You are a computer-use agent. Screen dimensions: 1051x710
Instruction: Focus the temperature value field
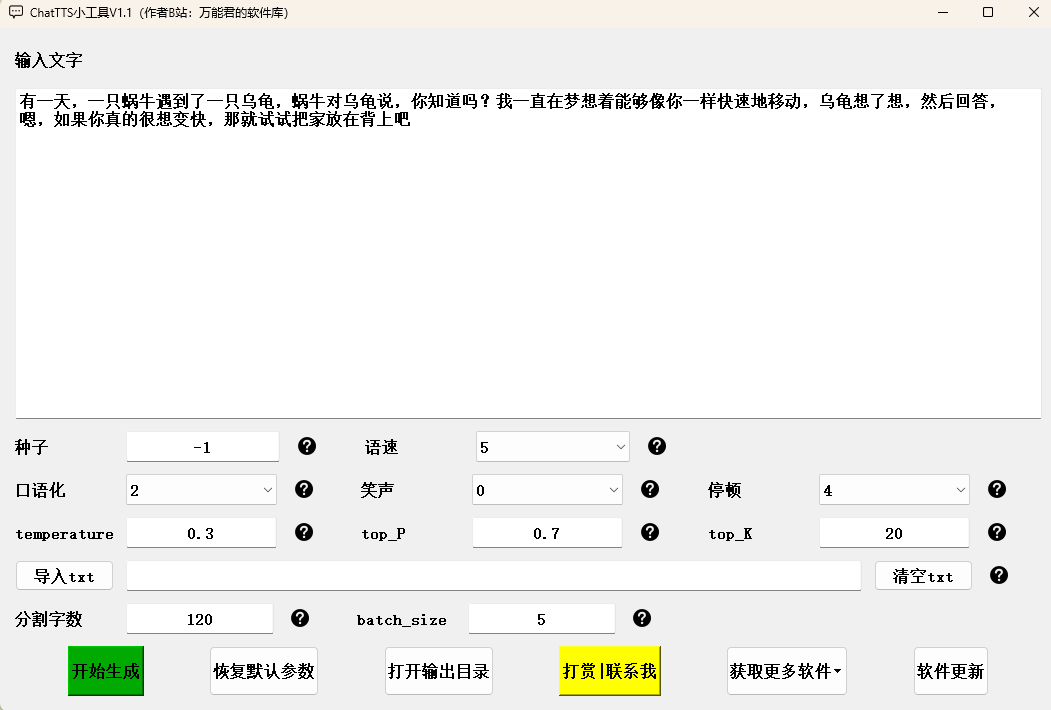click(x=201, y=533)
